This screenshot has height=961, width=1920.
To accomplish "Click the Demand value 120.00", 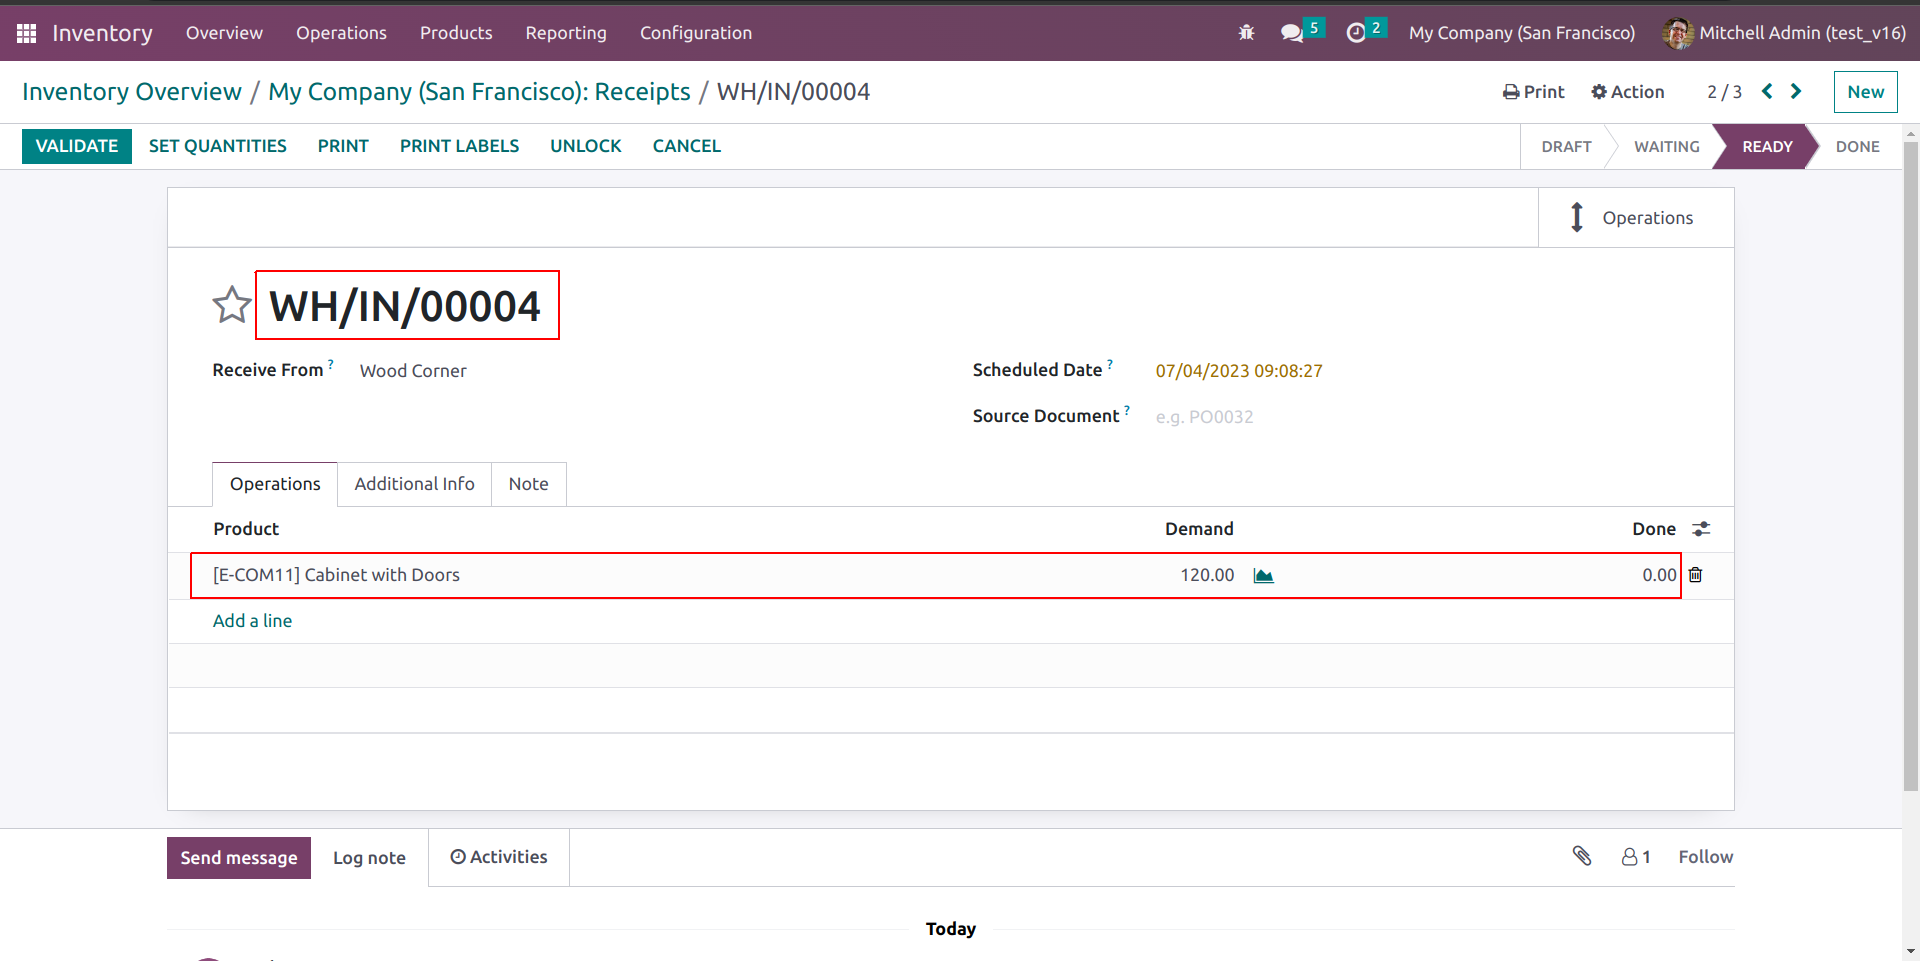I will click(x=1207, y=575).
